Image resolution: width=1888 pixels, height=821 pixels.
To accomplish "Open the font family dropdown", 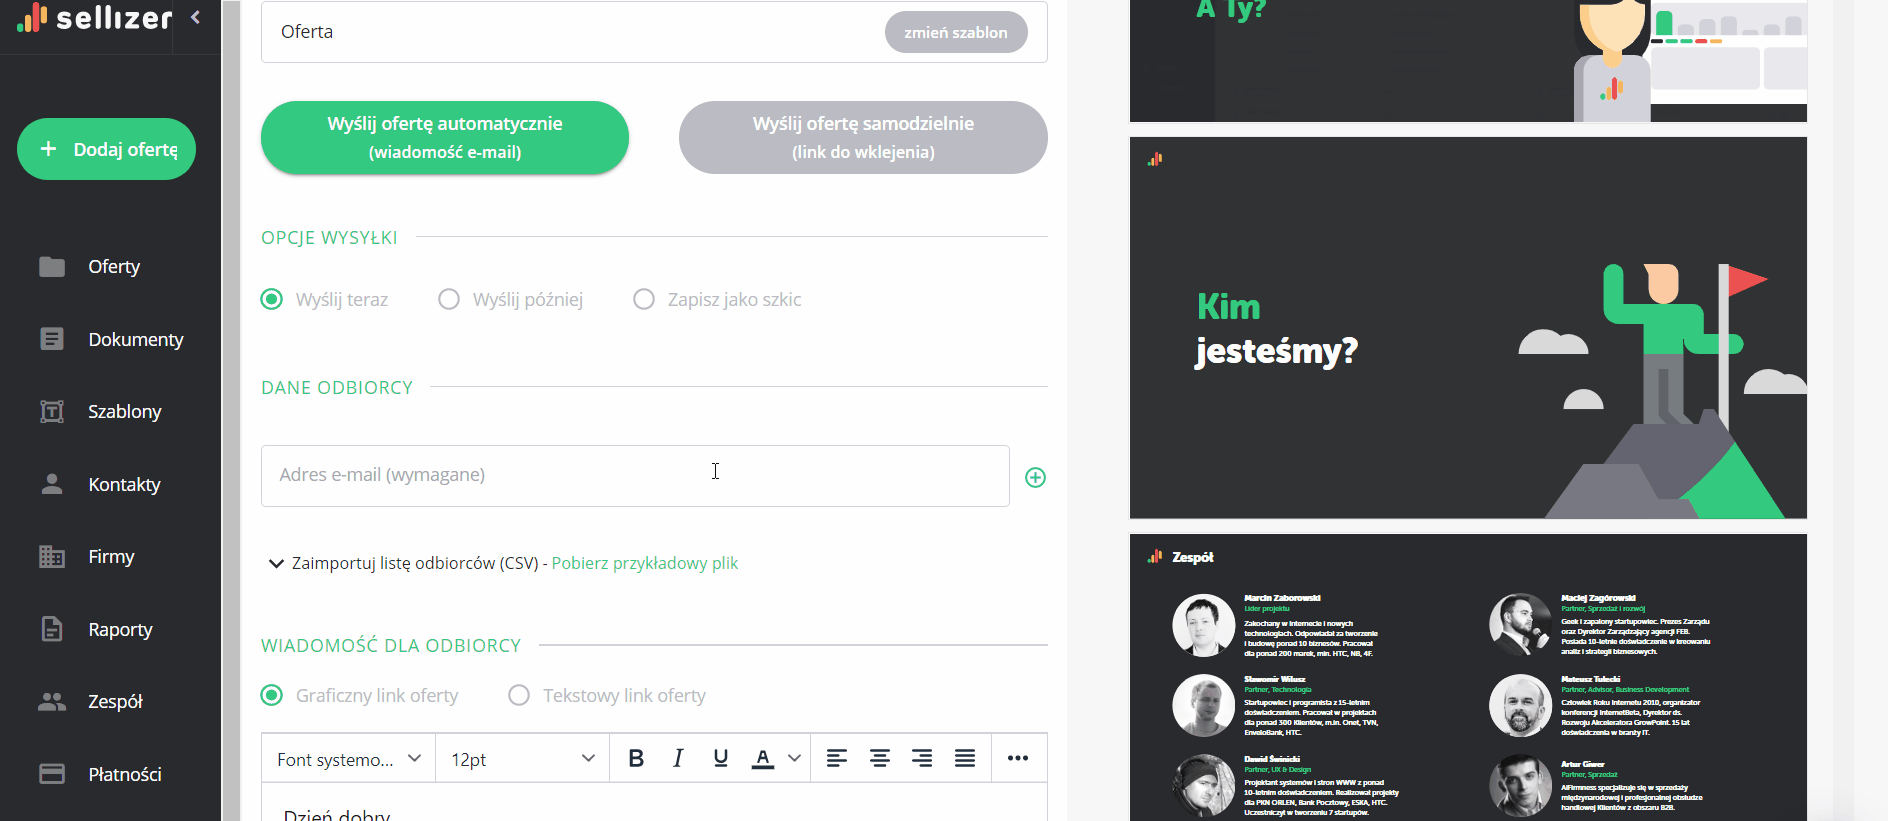I will coord(348,759).
